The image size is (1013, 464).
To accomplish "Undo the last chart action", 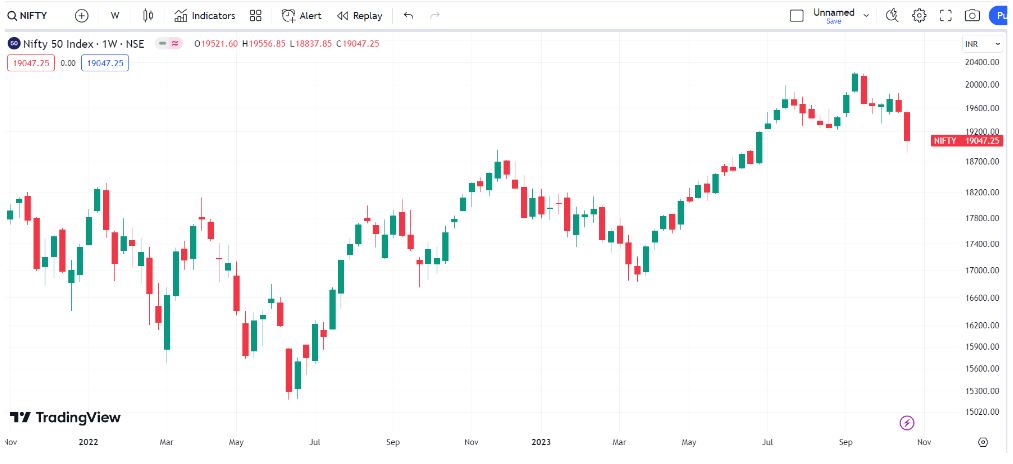I will tap(408, 16).
